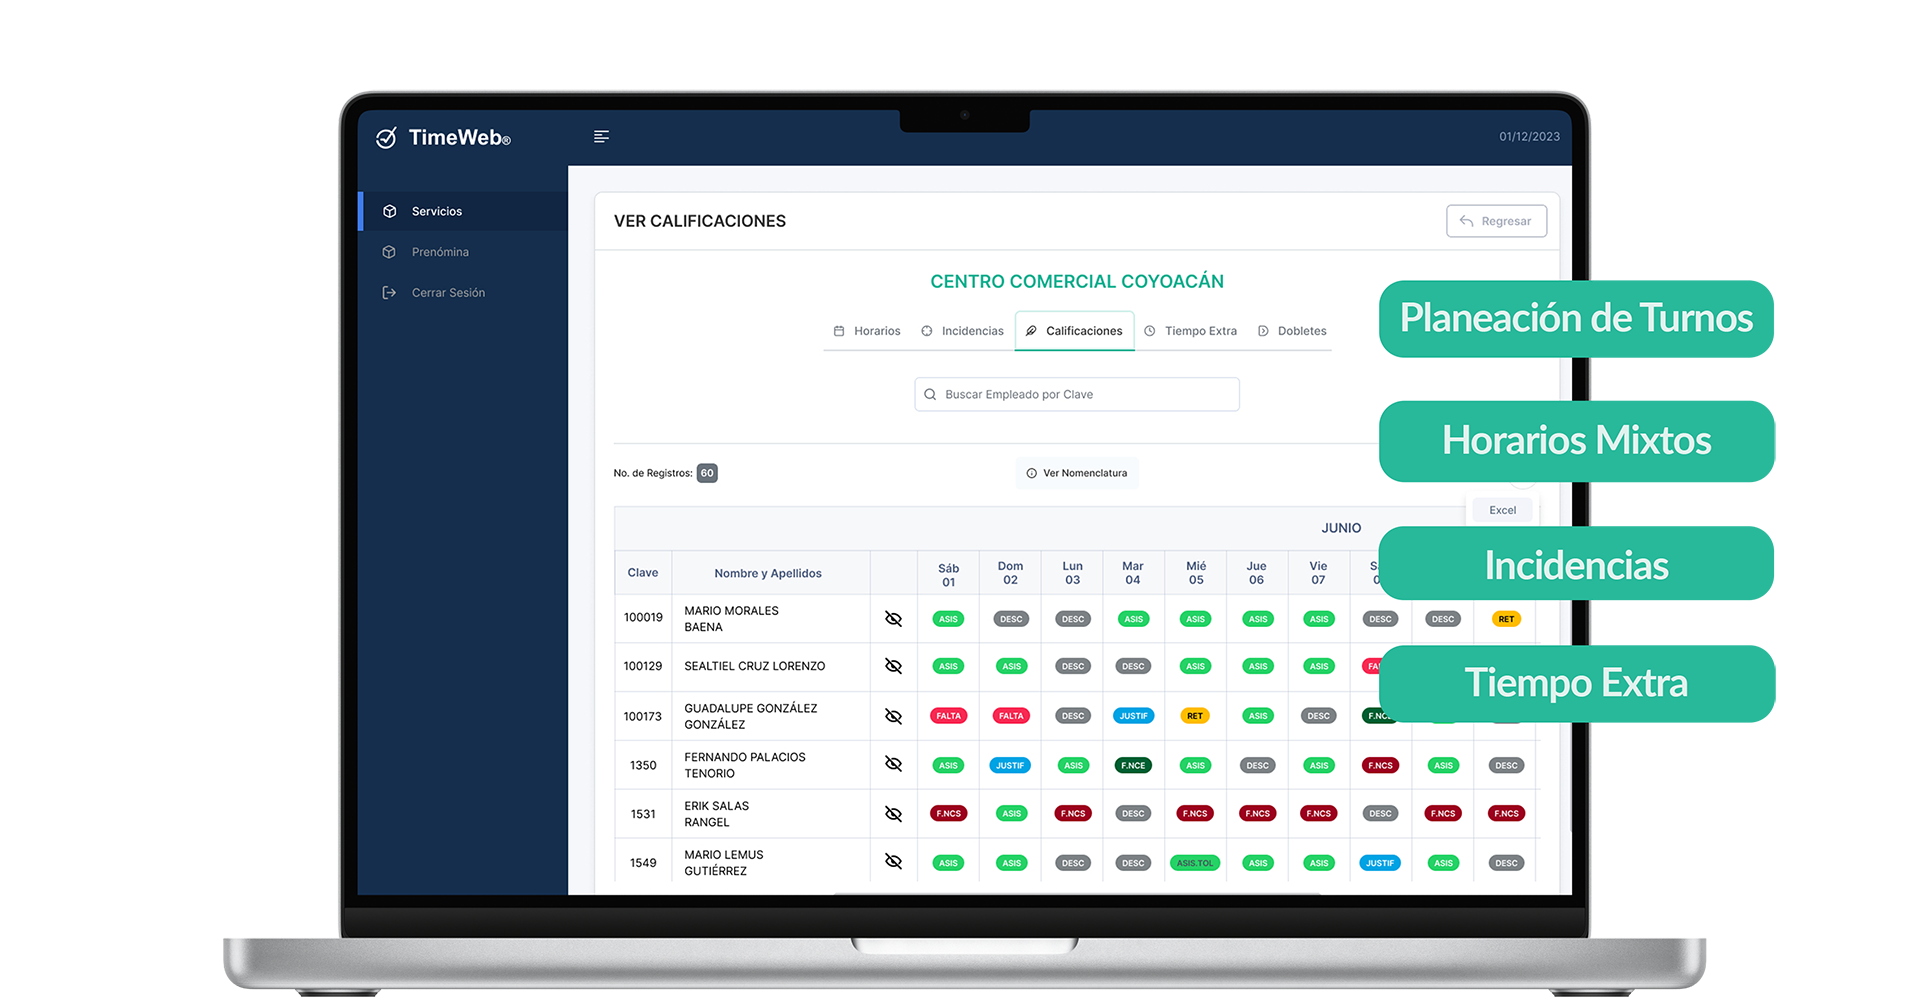Click the Ver Nomenclatura info icon
This screenshot has height=1003, width=1920.
1030,473
